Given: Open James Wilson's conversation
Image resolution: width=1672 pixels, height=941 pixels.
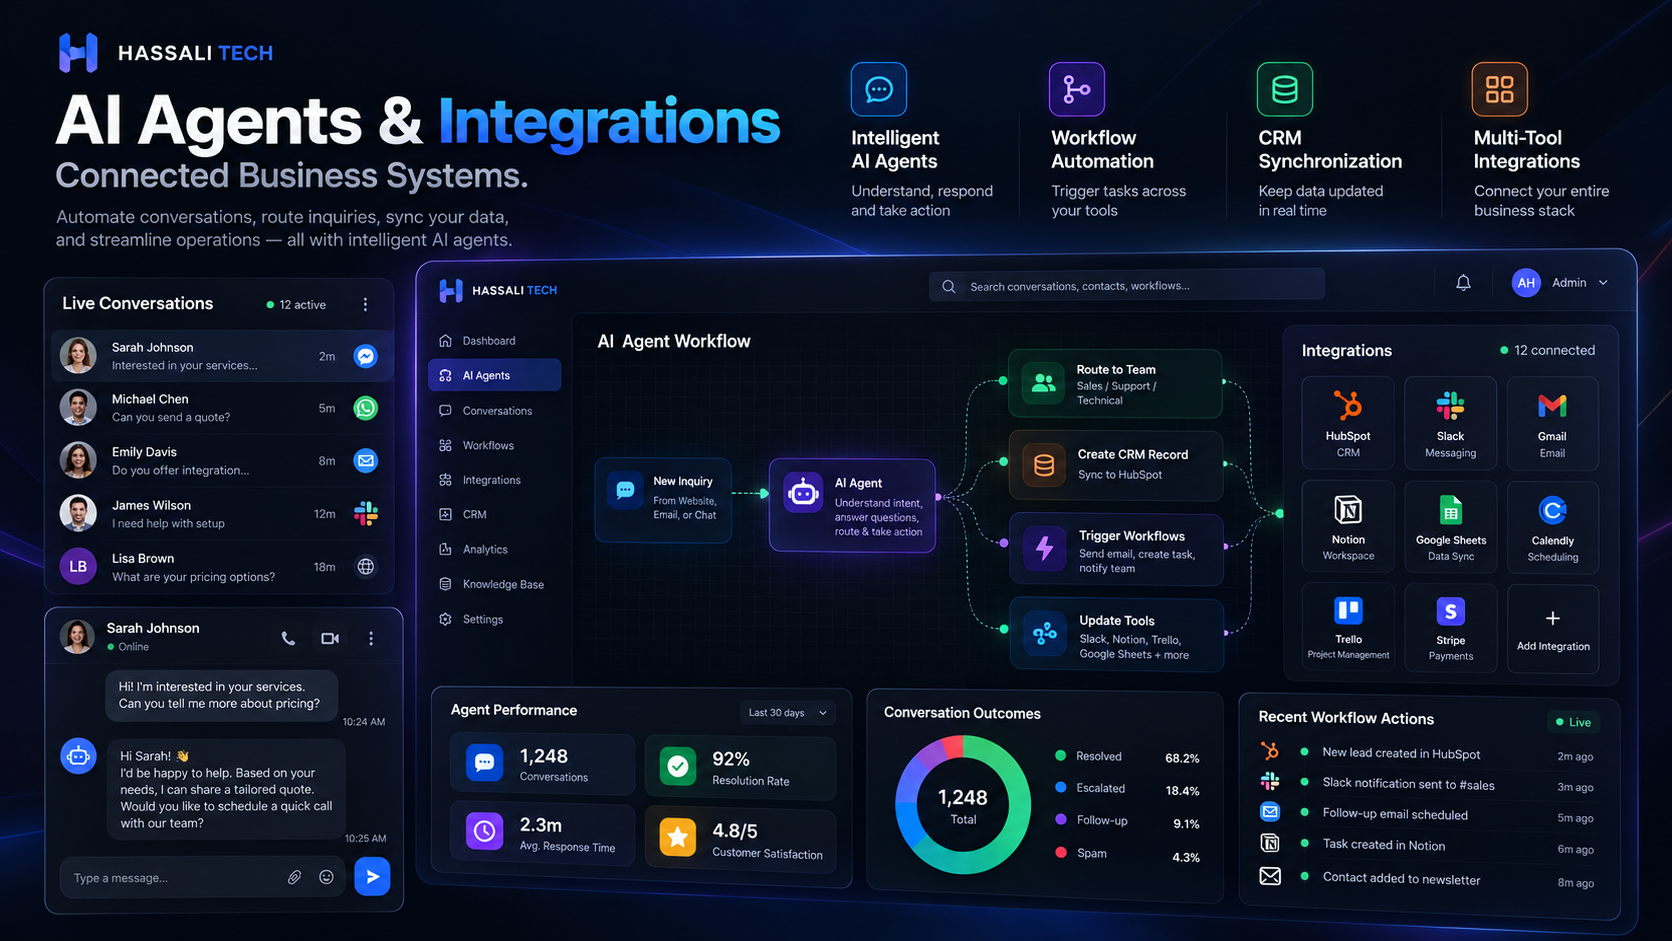Looking at the screenshot, I should tap(221, 514).
